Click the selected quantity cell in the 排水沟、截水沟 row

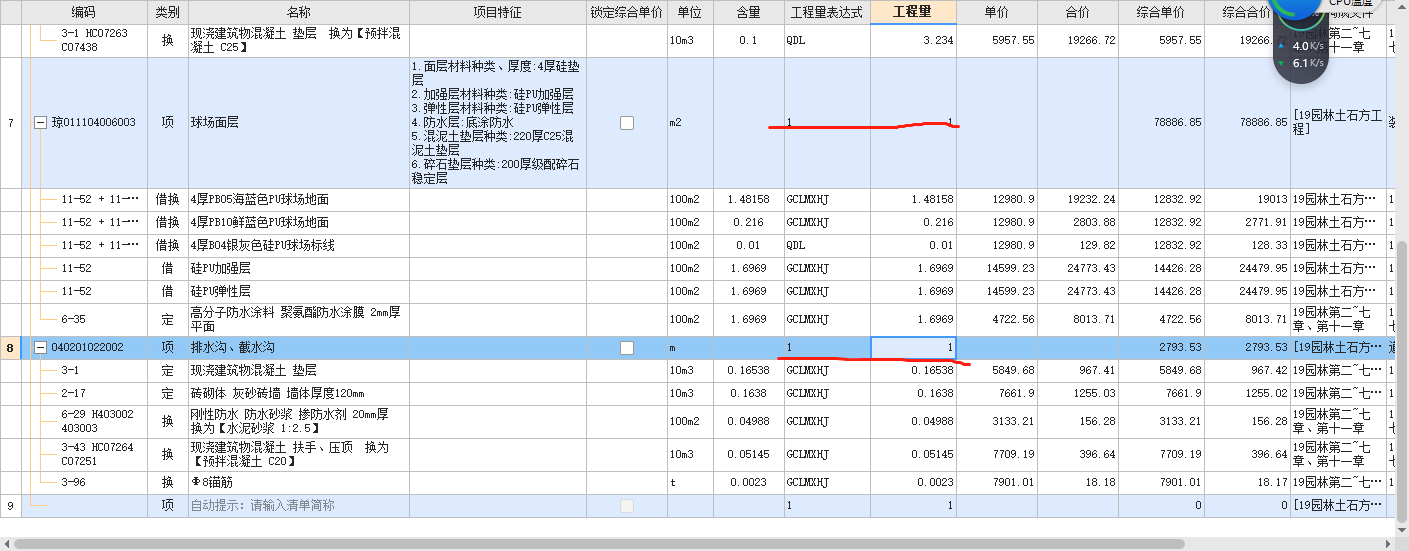tap(913, 348)
